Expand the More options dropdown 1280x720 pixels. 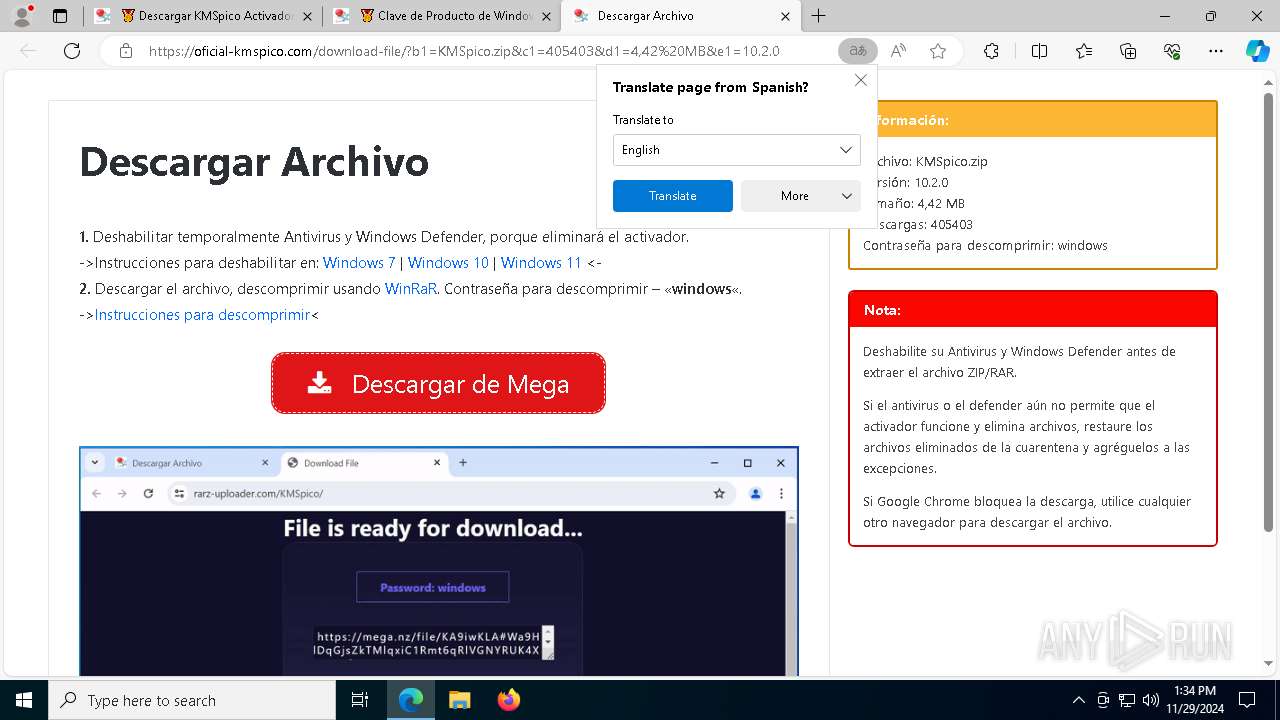tap(801, 196)
